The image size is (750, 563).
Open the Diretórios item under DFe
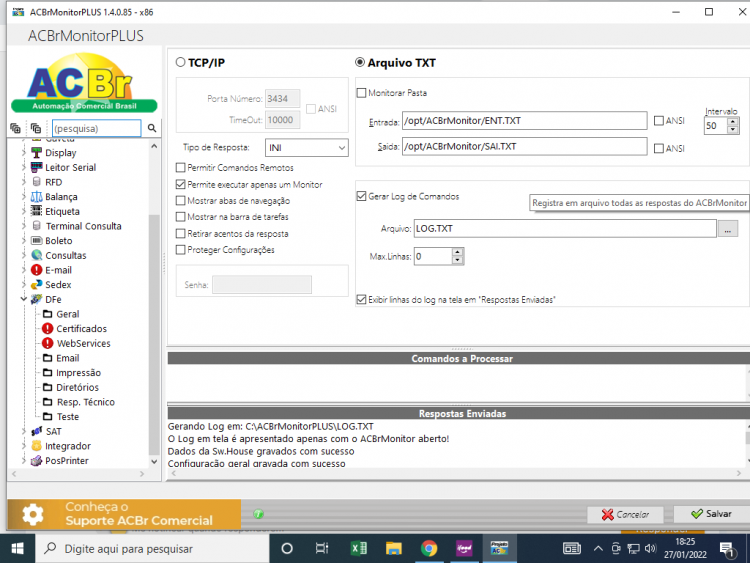pyautogui.click(x=77, y=387)
